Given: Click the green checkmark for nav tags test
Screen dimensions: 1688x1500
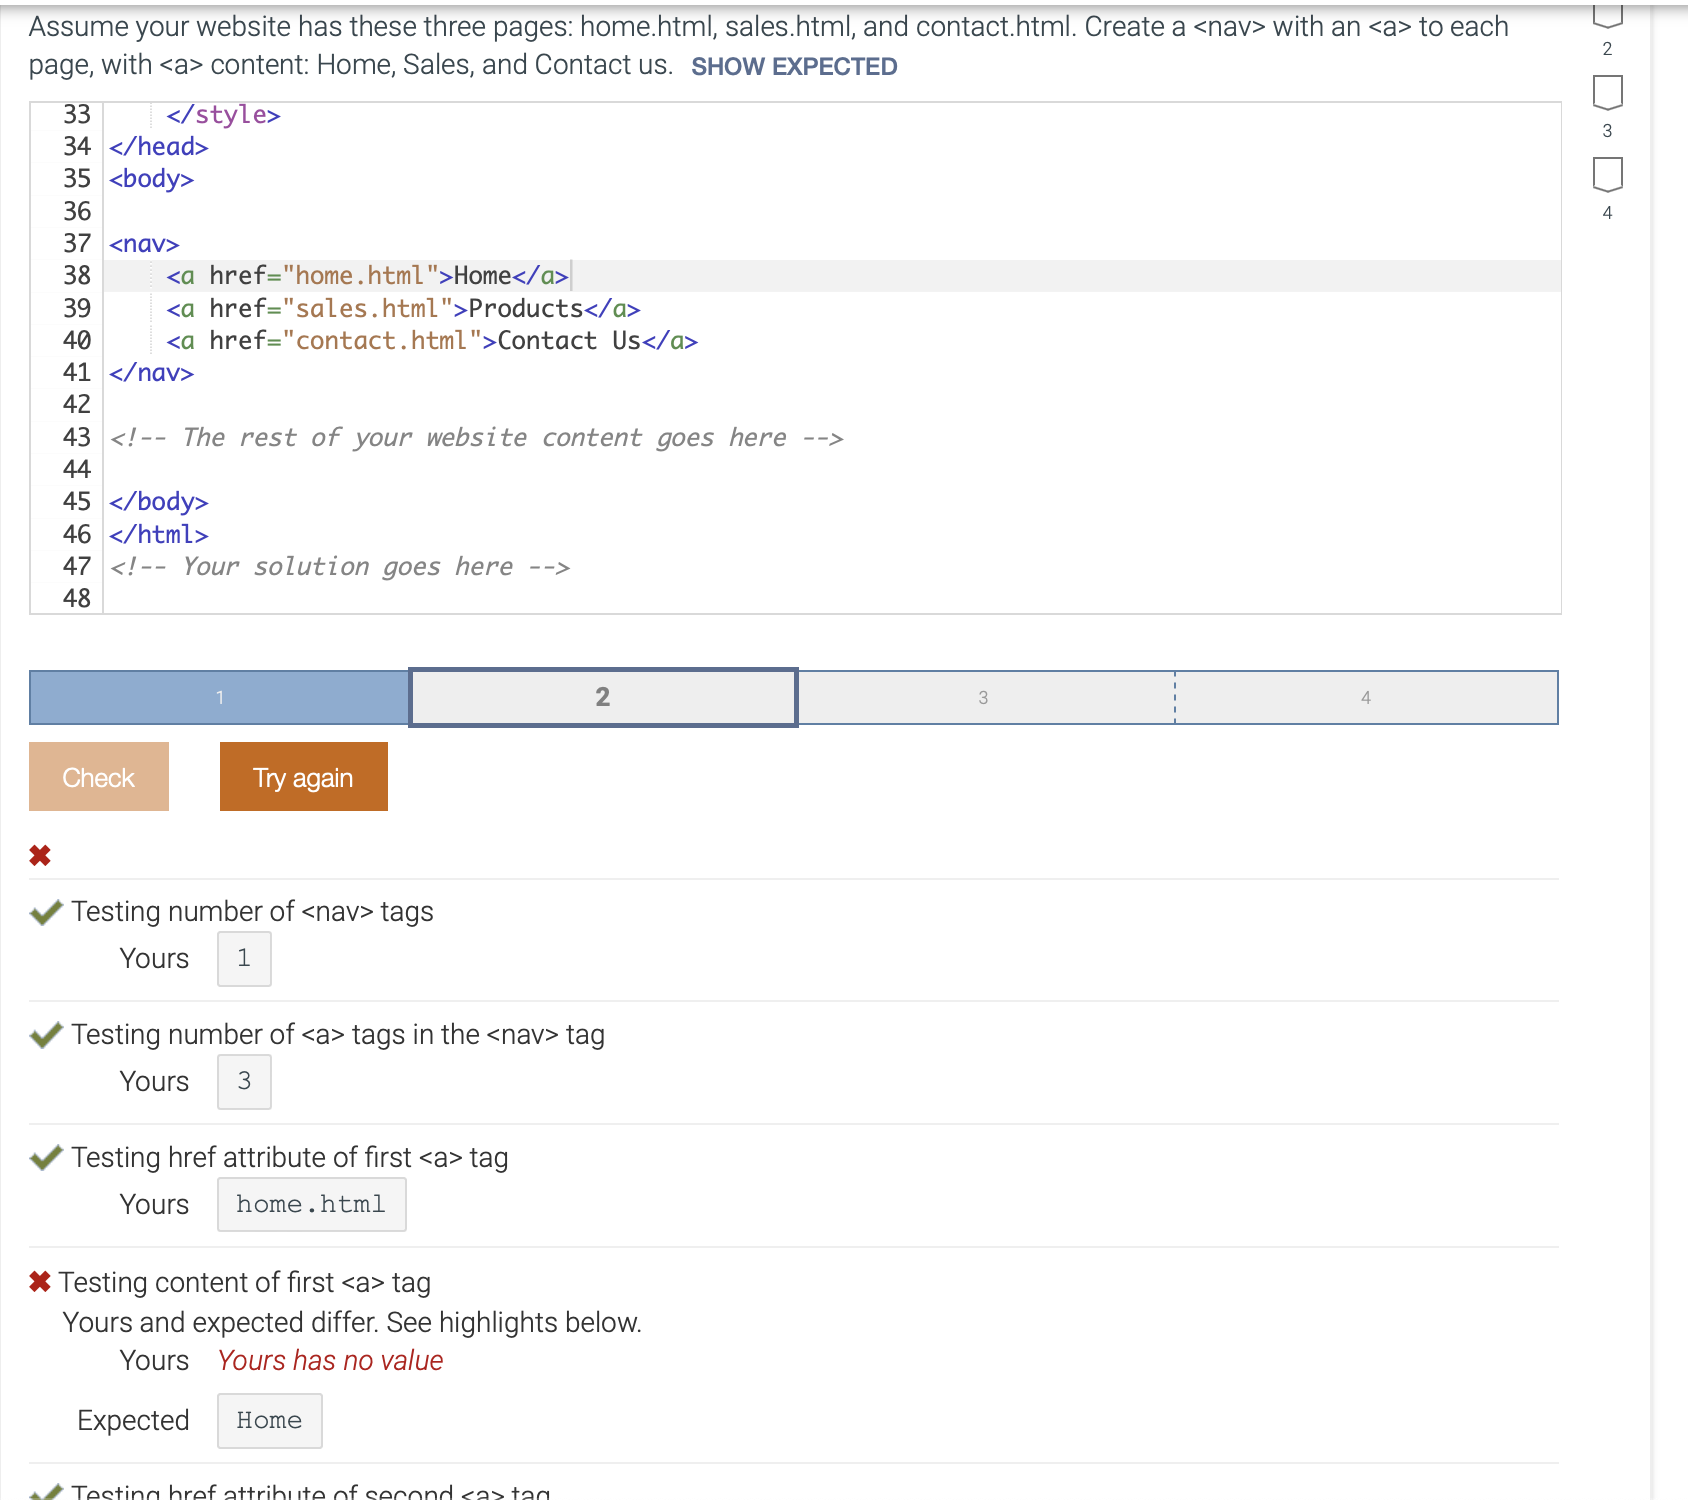Looking at the screenshot, I should [45, 911].
